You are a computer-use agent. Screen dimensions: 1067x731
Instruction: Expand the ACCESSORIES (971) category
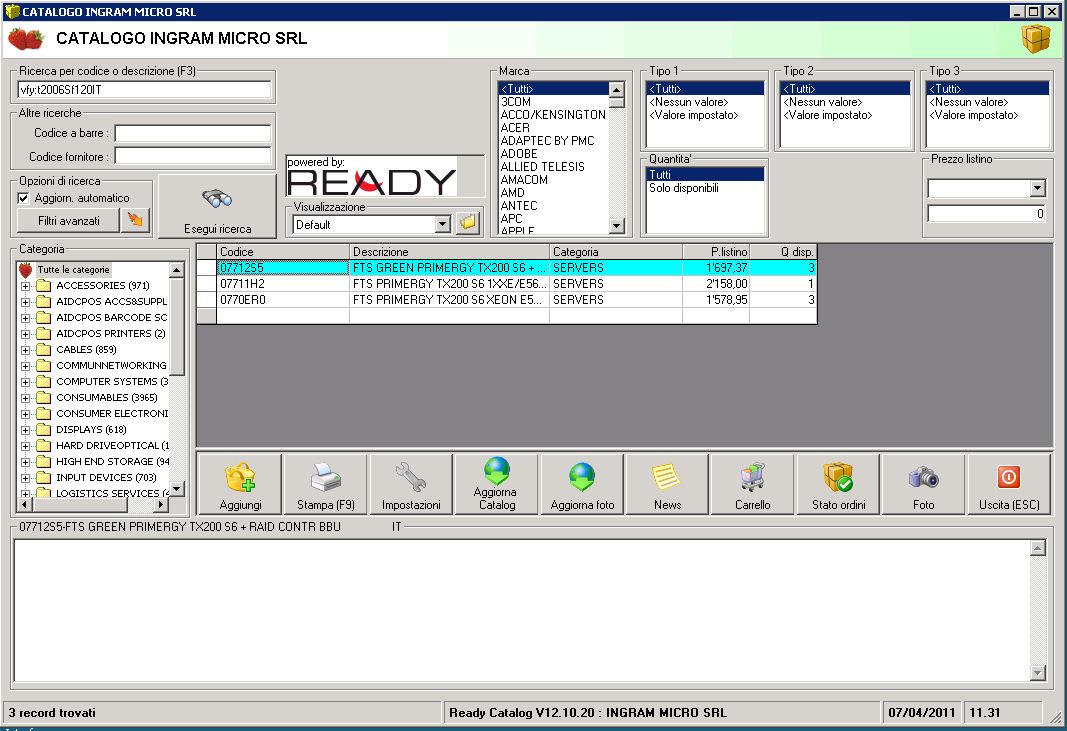tap(25, 286)
